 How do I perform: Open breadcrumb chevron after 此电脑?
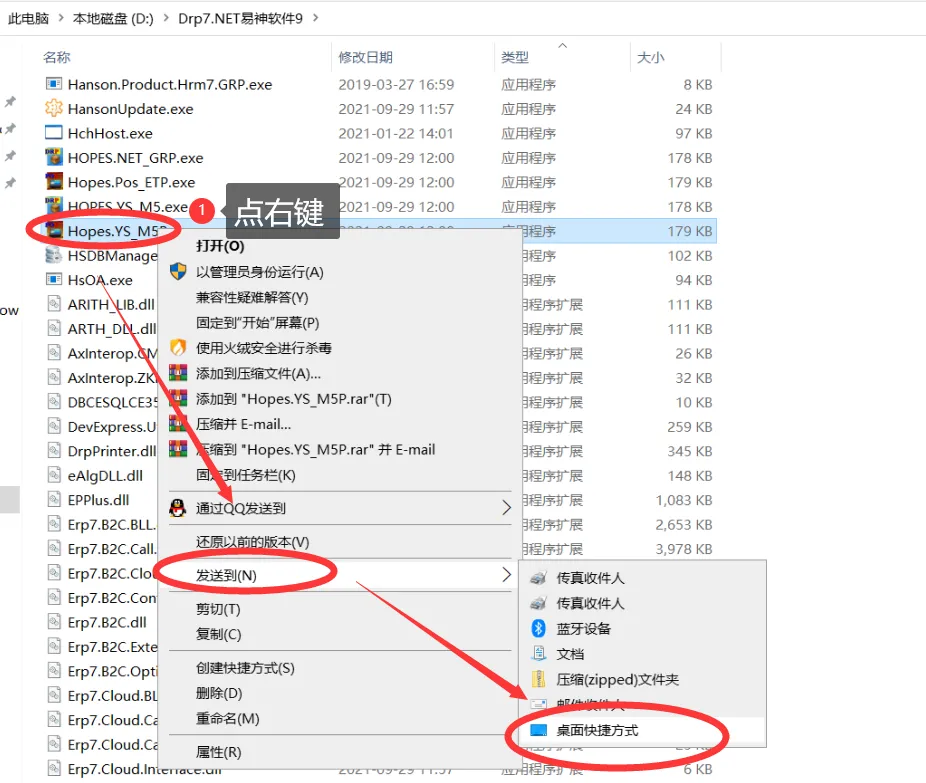pos(60,18)
